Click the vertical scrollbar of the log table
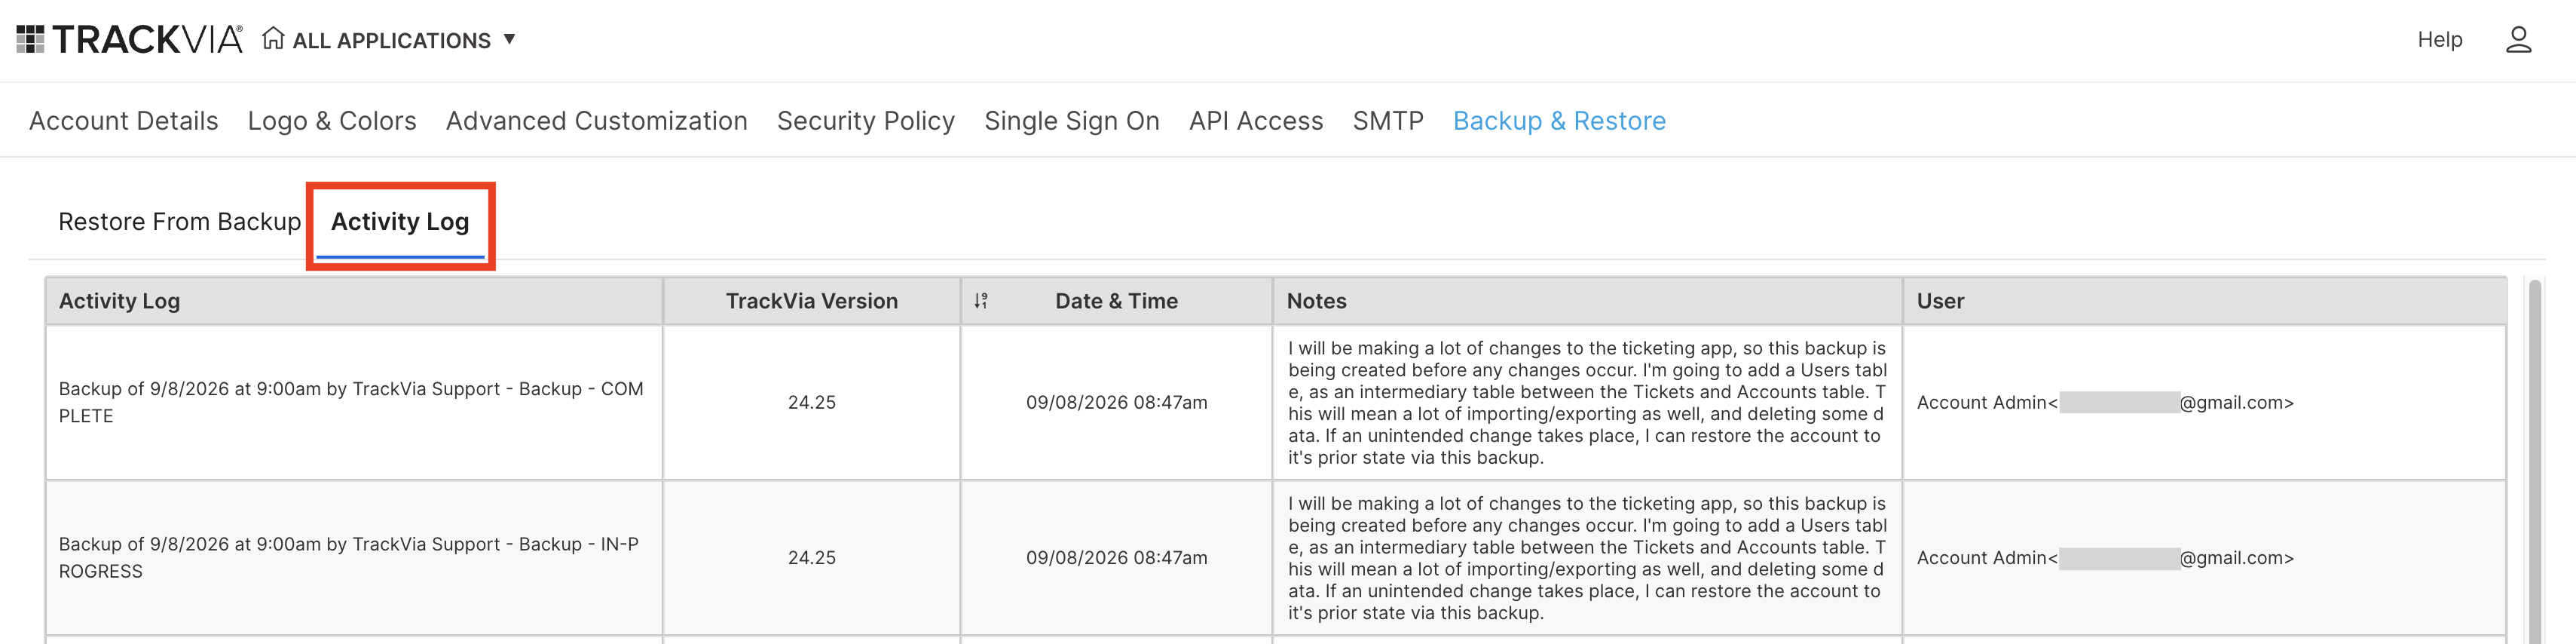The height and width of the screenshot is (644, 2576). [2535, 462]
